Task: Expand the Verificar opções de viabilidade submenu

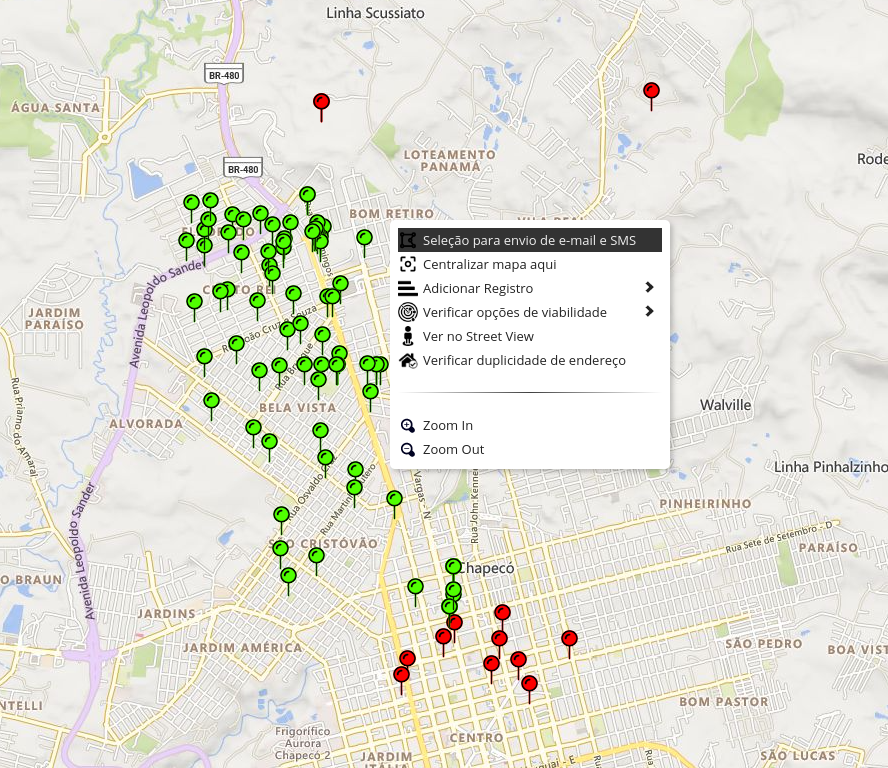Action: click(x=650, y=311)
